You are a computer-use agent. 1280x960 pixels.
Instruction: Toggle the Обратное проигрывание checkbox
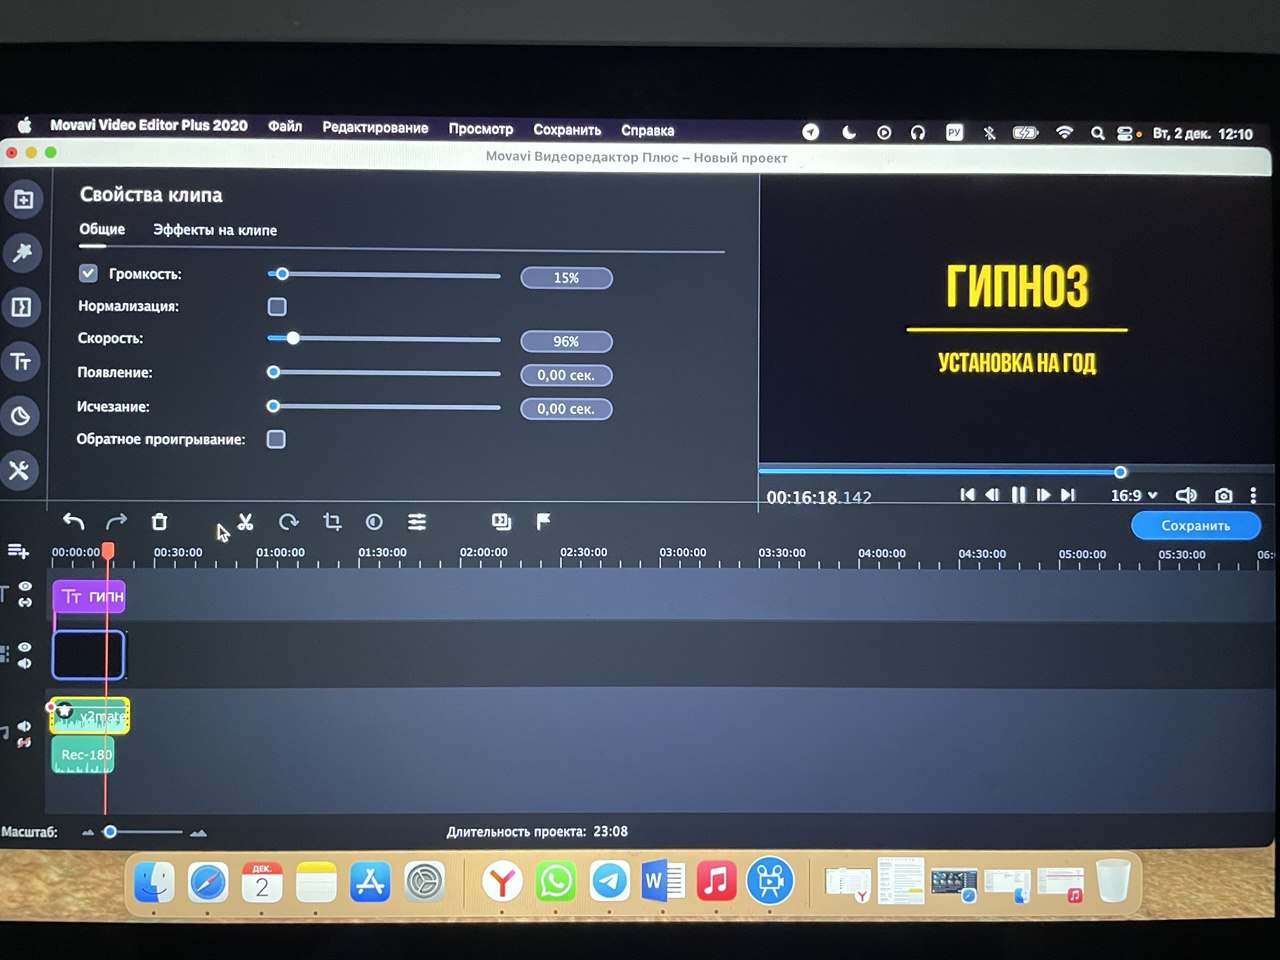pyautogui.click(x=276, y=439)
